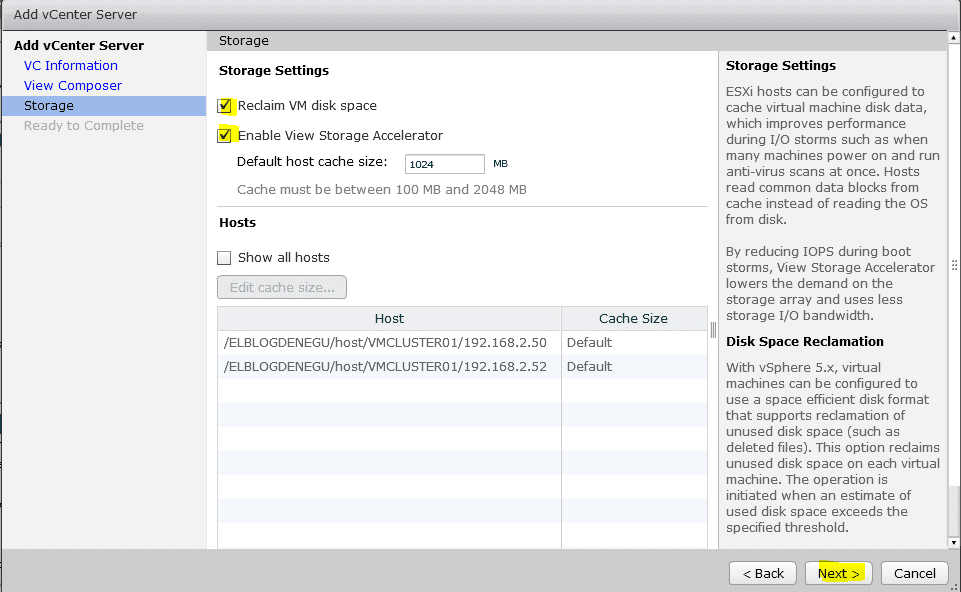Viewport: 961px width, 592px height.
Task: Navigate to the VC Information step
Action: tap(70, 65)
